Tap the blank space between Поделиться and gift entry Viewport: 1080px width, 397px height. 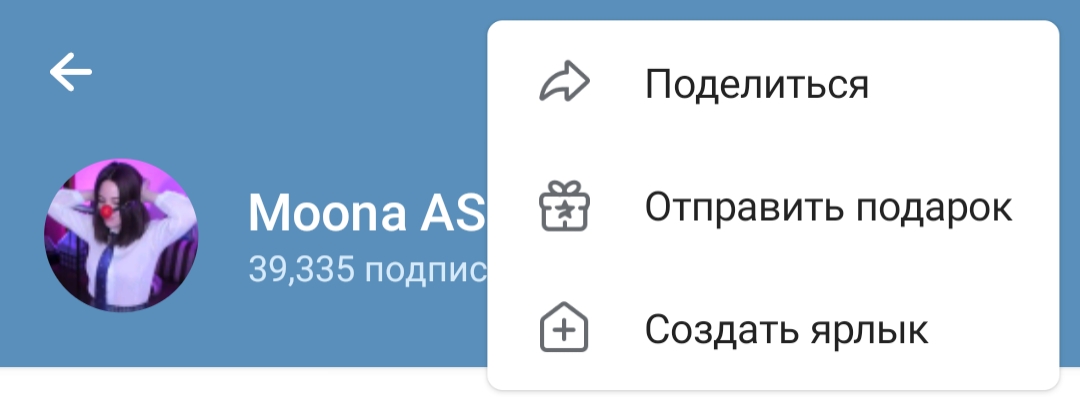coord(773,145)
